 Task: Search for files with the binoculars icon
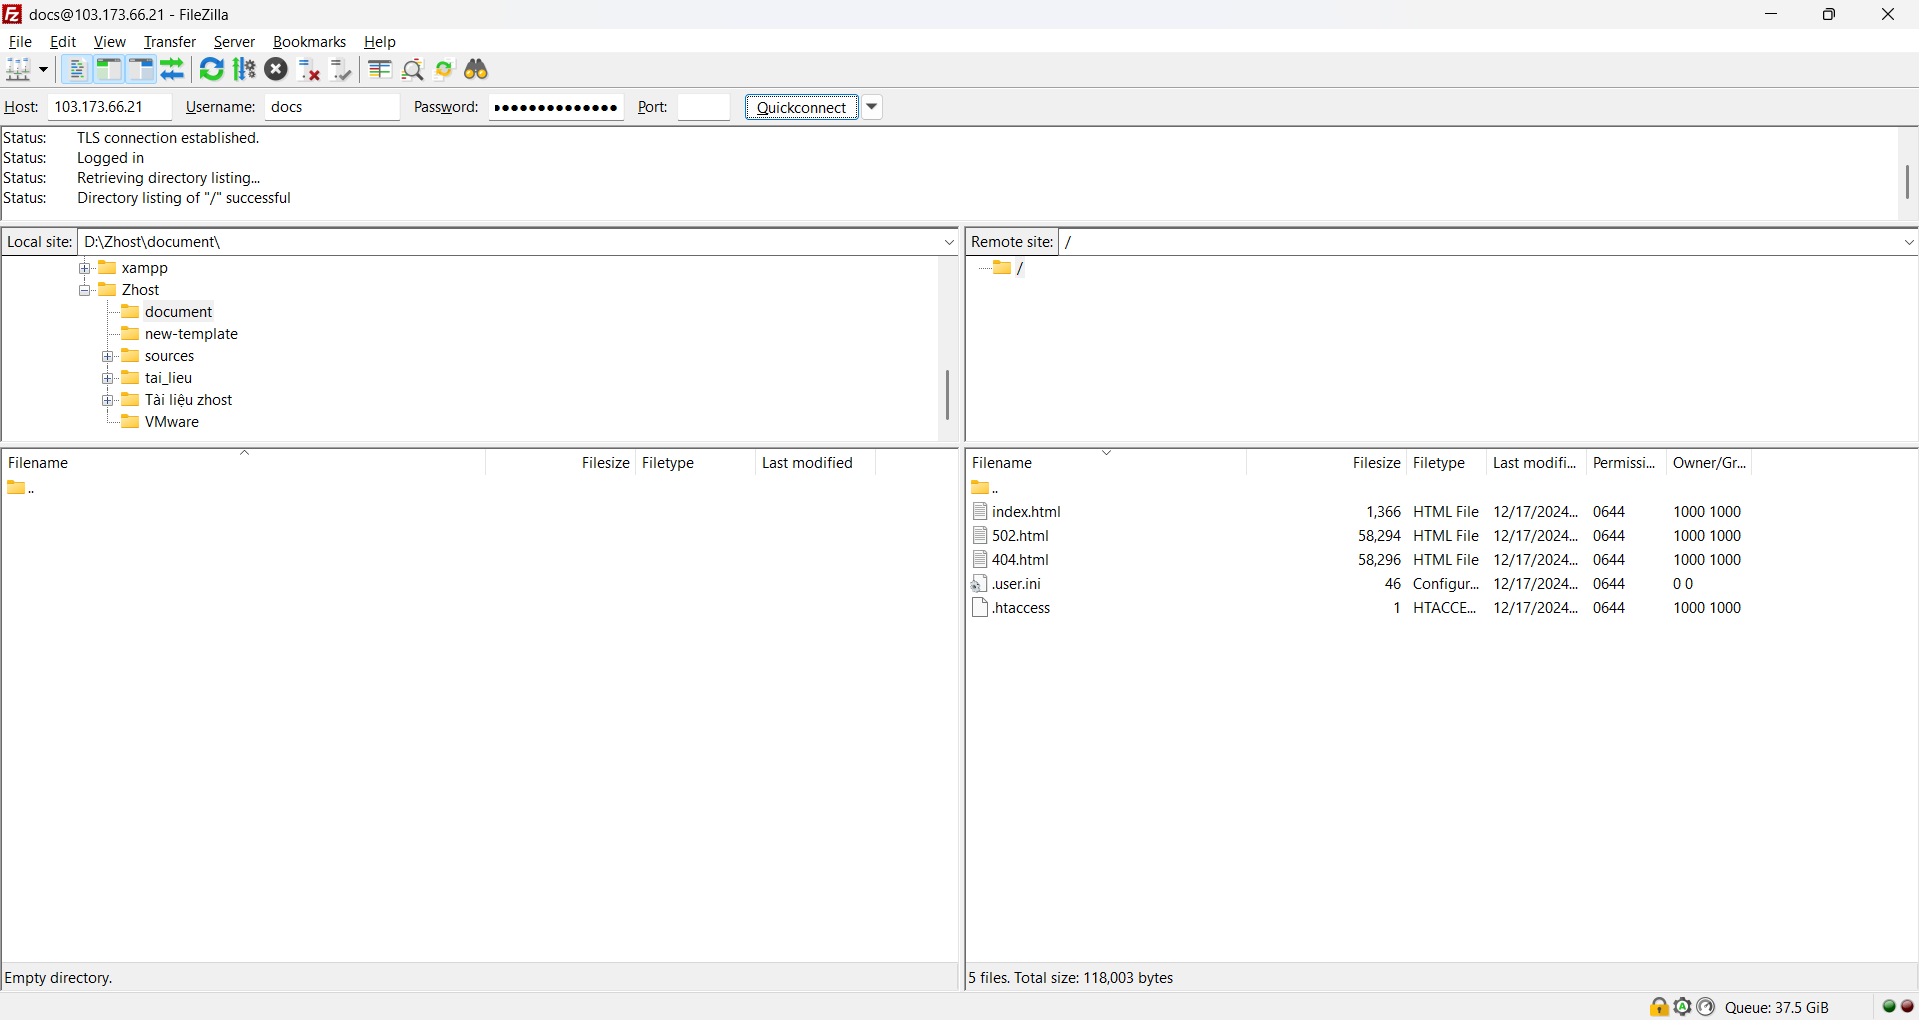(x=476, y=69)
